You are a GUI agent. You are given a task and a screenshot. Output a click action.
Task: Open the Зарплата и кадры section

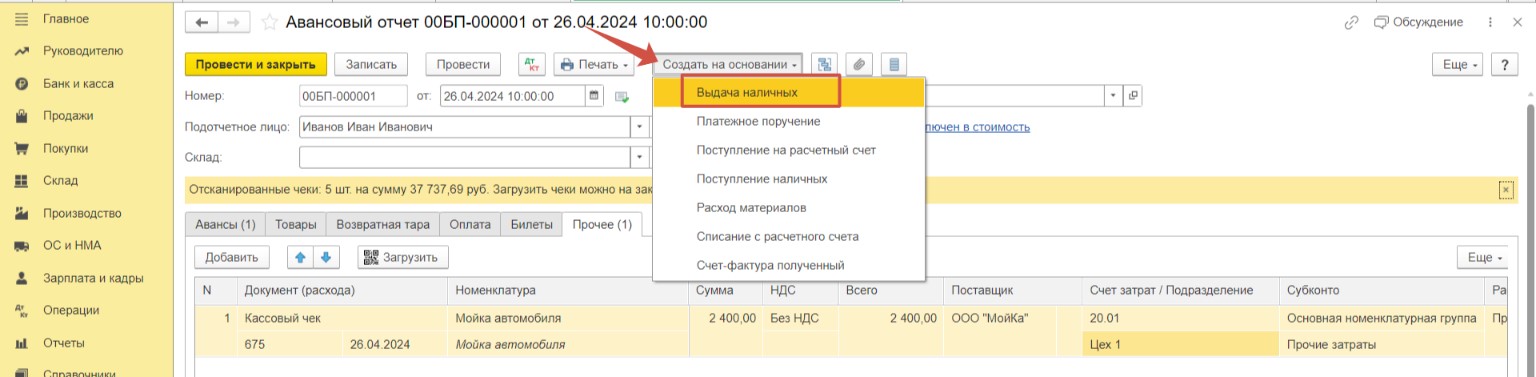click(93, 278)
